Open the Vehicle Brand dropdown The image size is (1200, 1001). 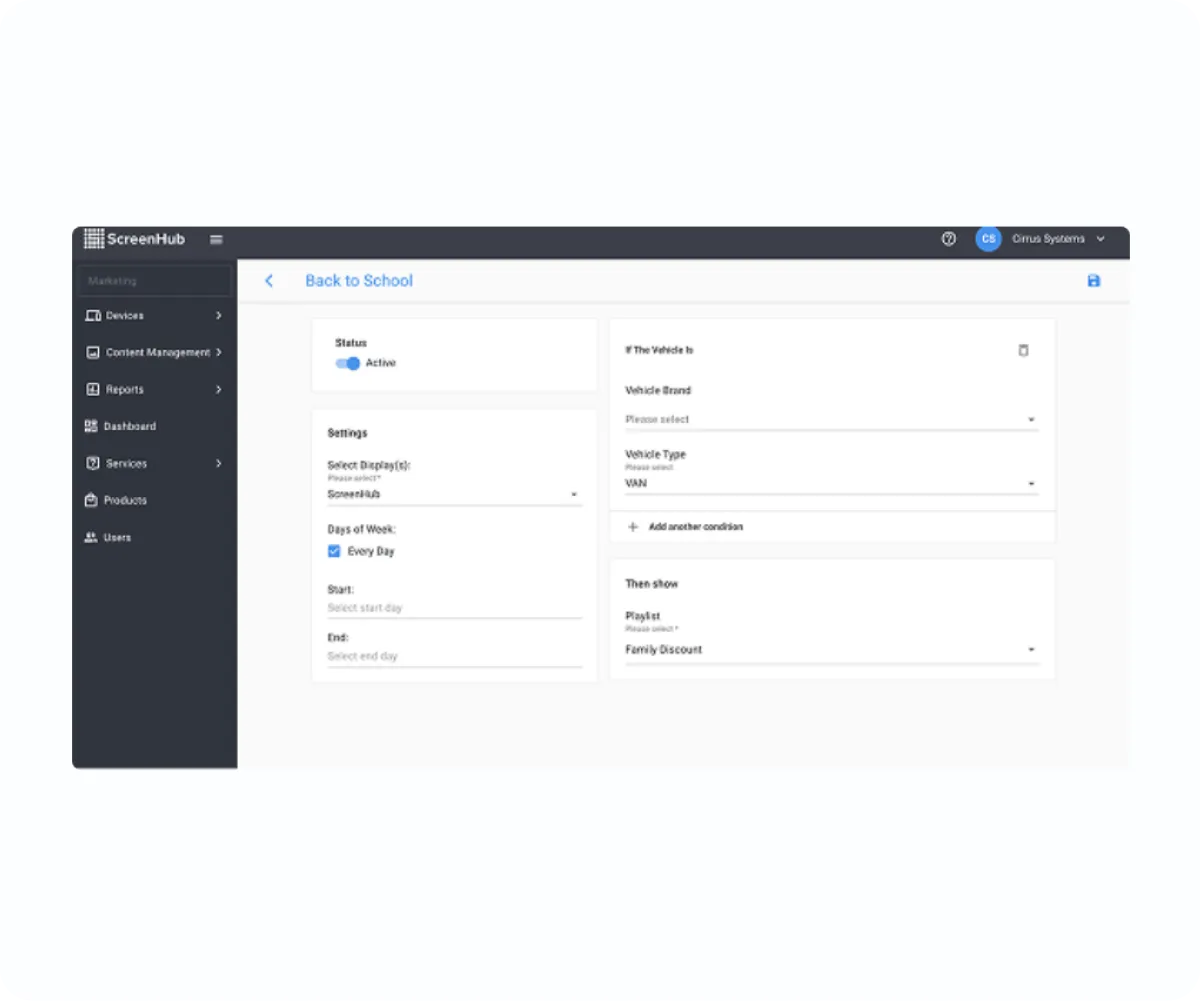[x=831, y=419]
